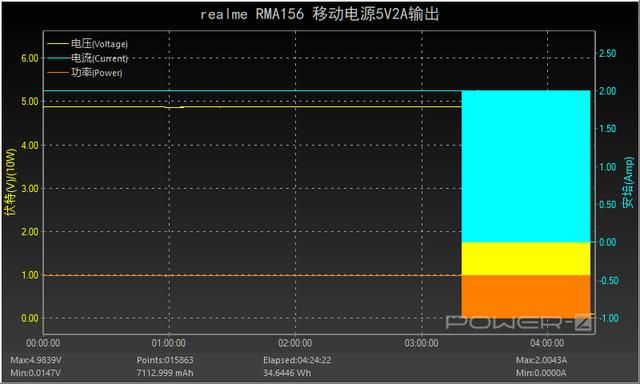The height and width of the screenshot is (384, 640).
Task: Select the 电压(Voltage) legend label
Action: coord(99,44)
